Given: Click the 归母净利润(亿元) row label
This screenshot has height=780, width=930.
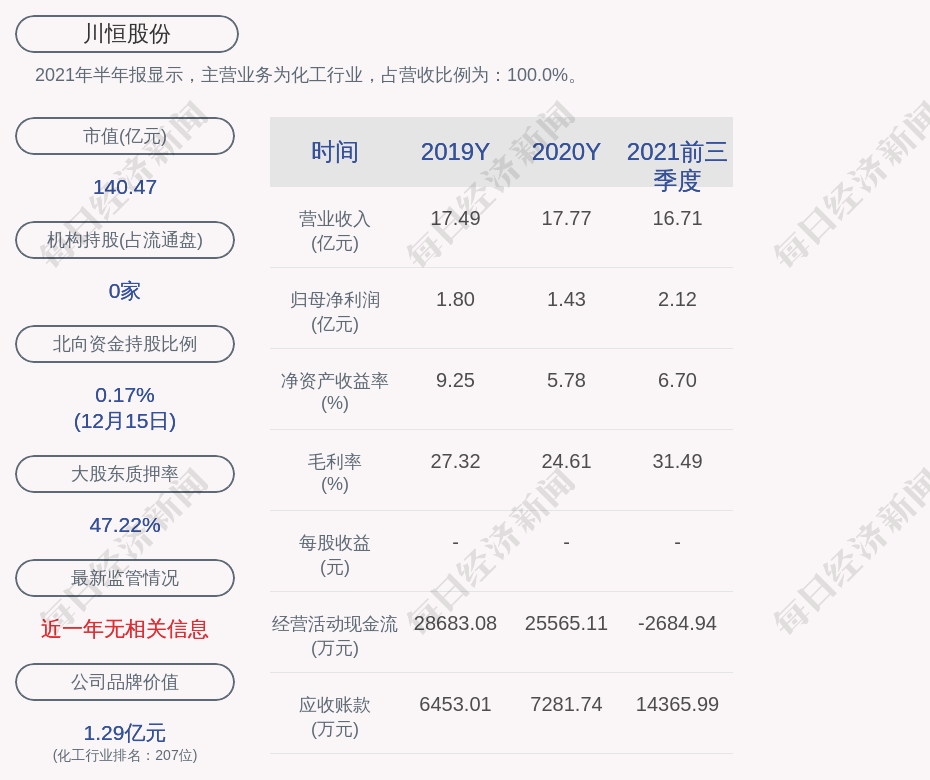Looking at the screenshot, I should point(335,312).
